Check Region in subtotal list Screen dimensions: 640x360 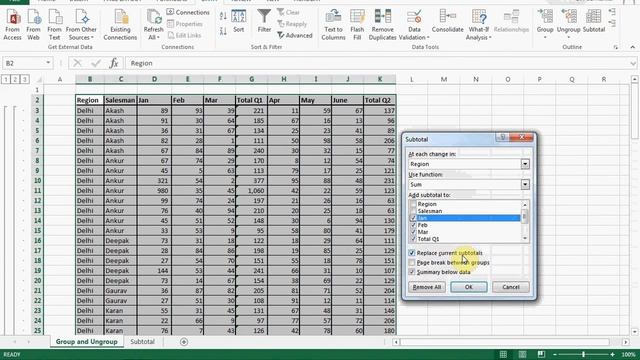(x=413, y=204)
